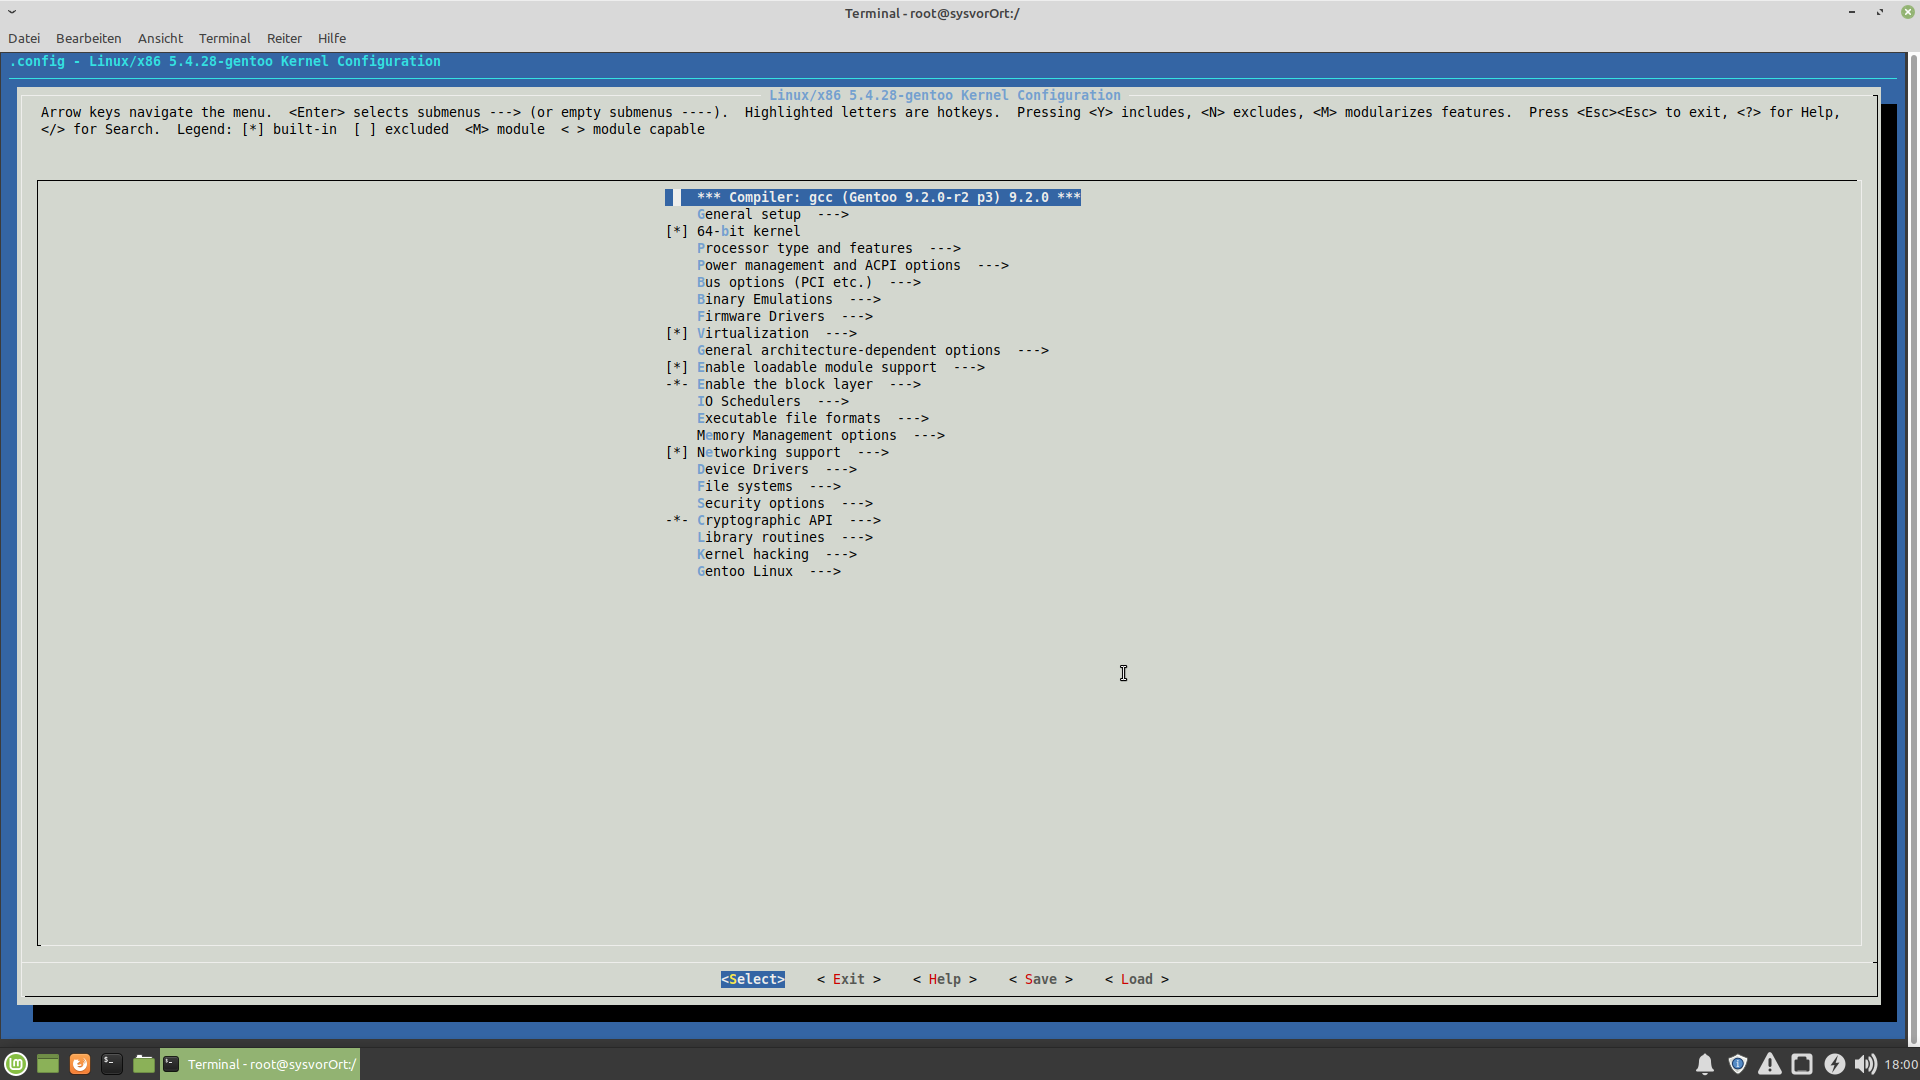Toggle the Networking support checkbox
Screen dimensions: 1920x1080
(677, 452)
